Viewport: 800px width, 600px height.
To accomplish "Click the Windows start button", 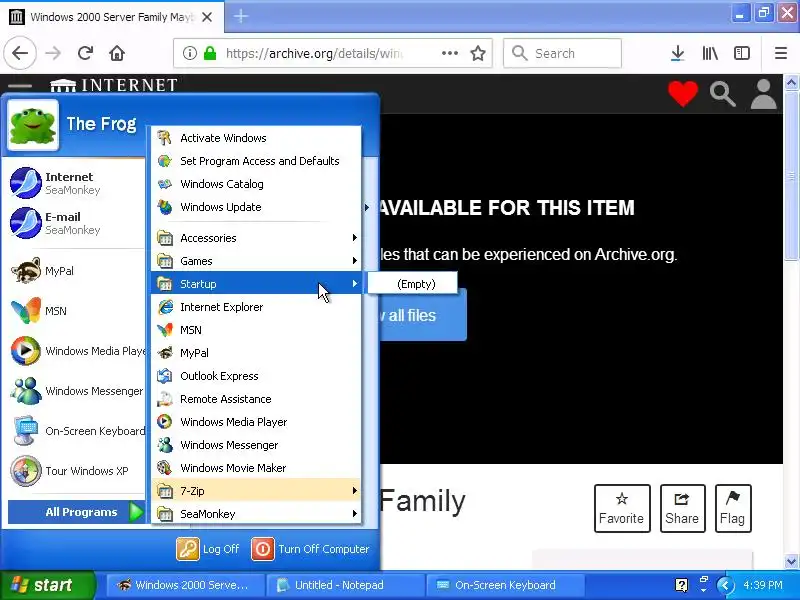I will pos(47,585).
